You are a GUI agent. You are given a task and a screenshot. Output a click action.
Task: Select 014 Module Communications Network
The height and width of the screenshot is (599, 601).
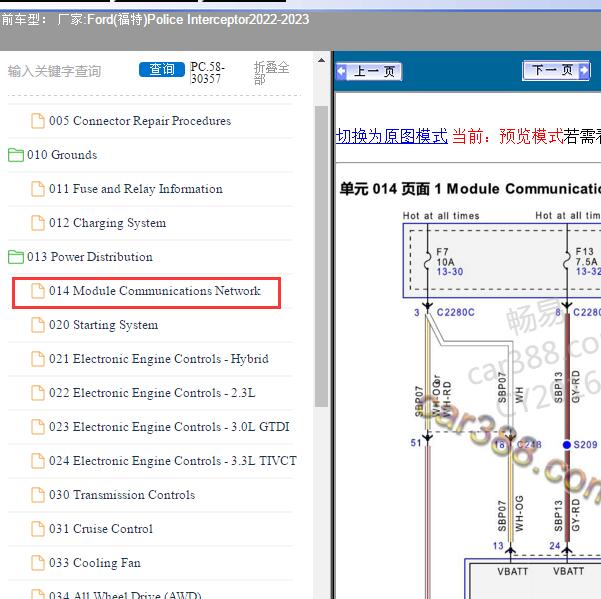click(154, 291)
